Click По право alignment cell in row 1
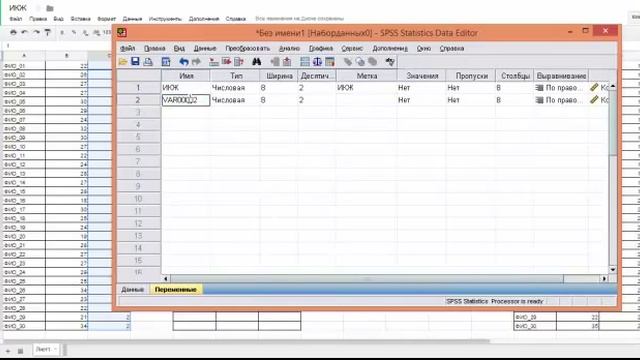This screenshot has width=640, height=360. pos(561,87)
